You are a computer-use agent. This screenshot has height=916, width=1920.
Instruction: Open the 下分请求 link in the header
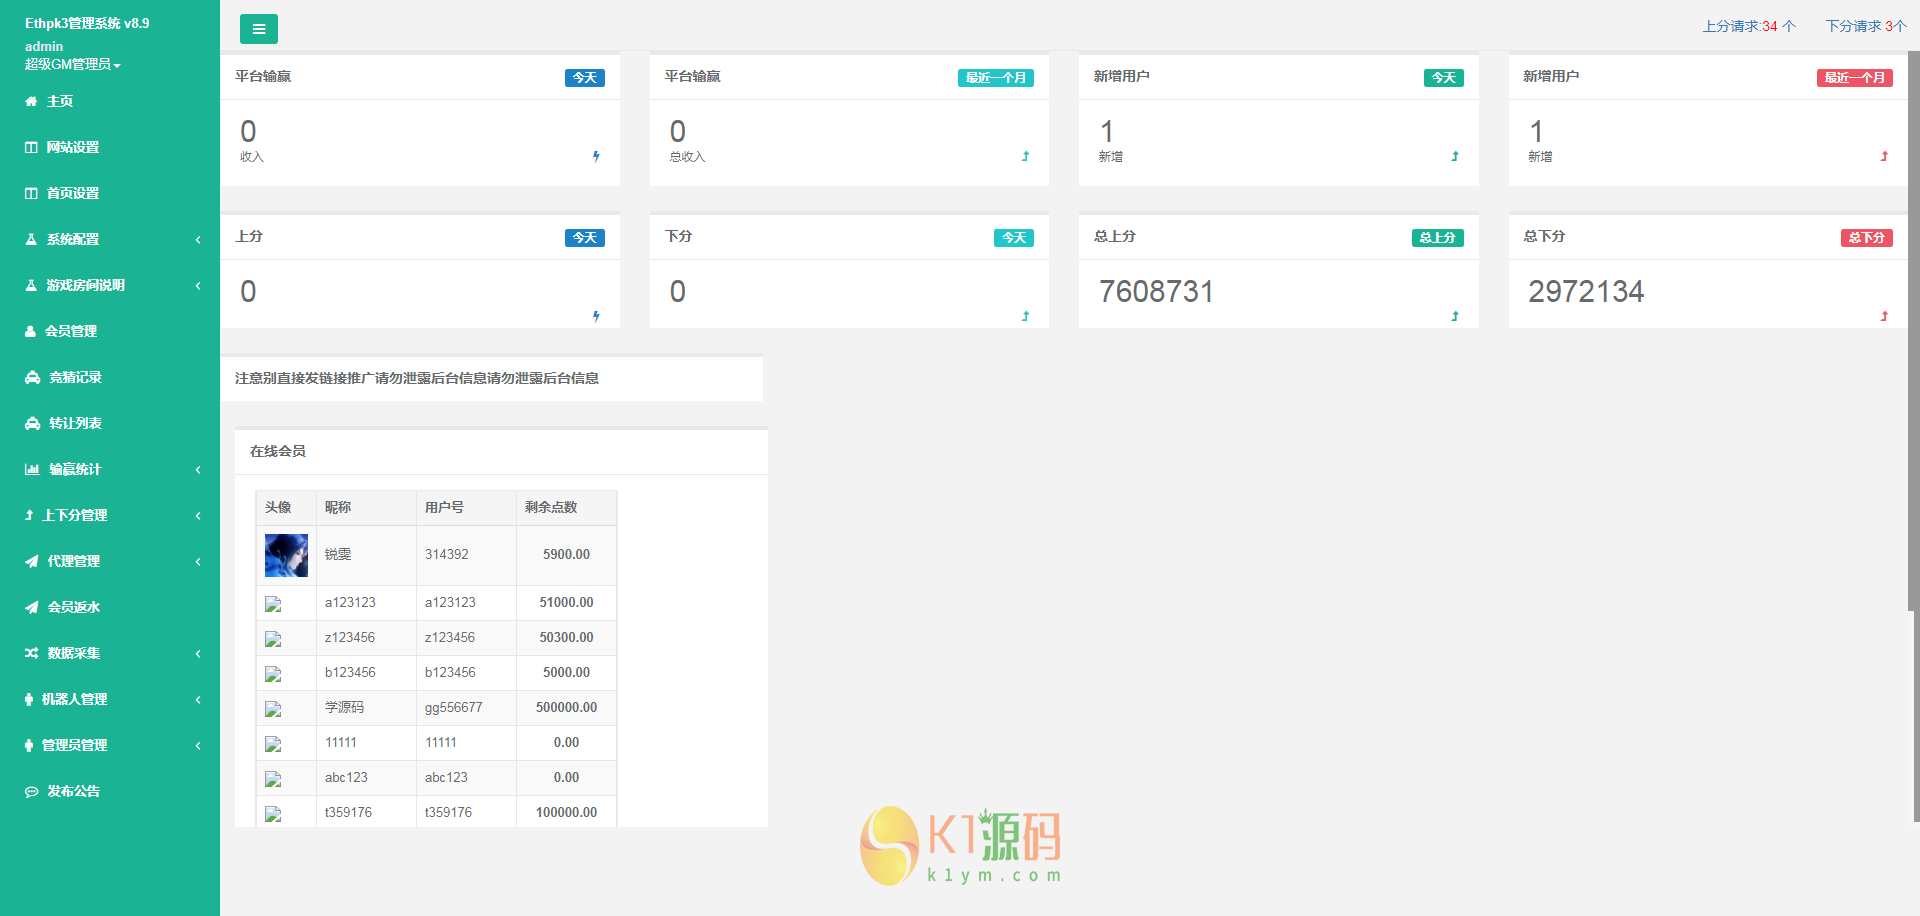pyautogui.click(x=1866, y=26)
